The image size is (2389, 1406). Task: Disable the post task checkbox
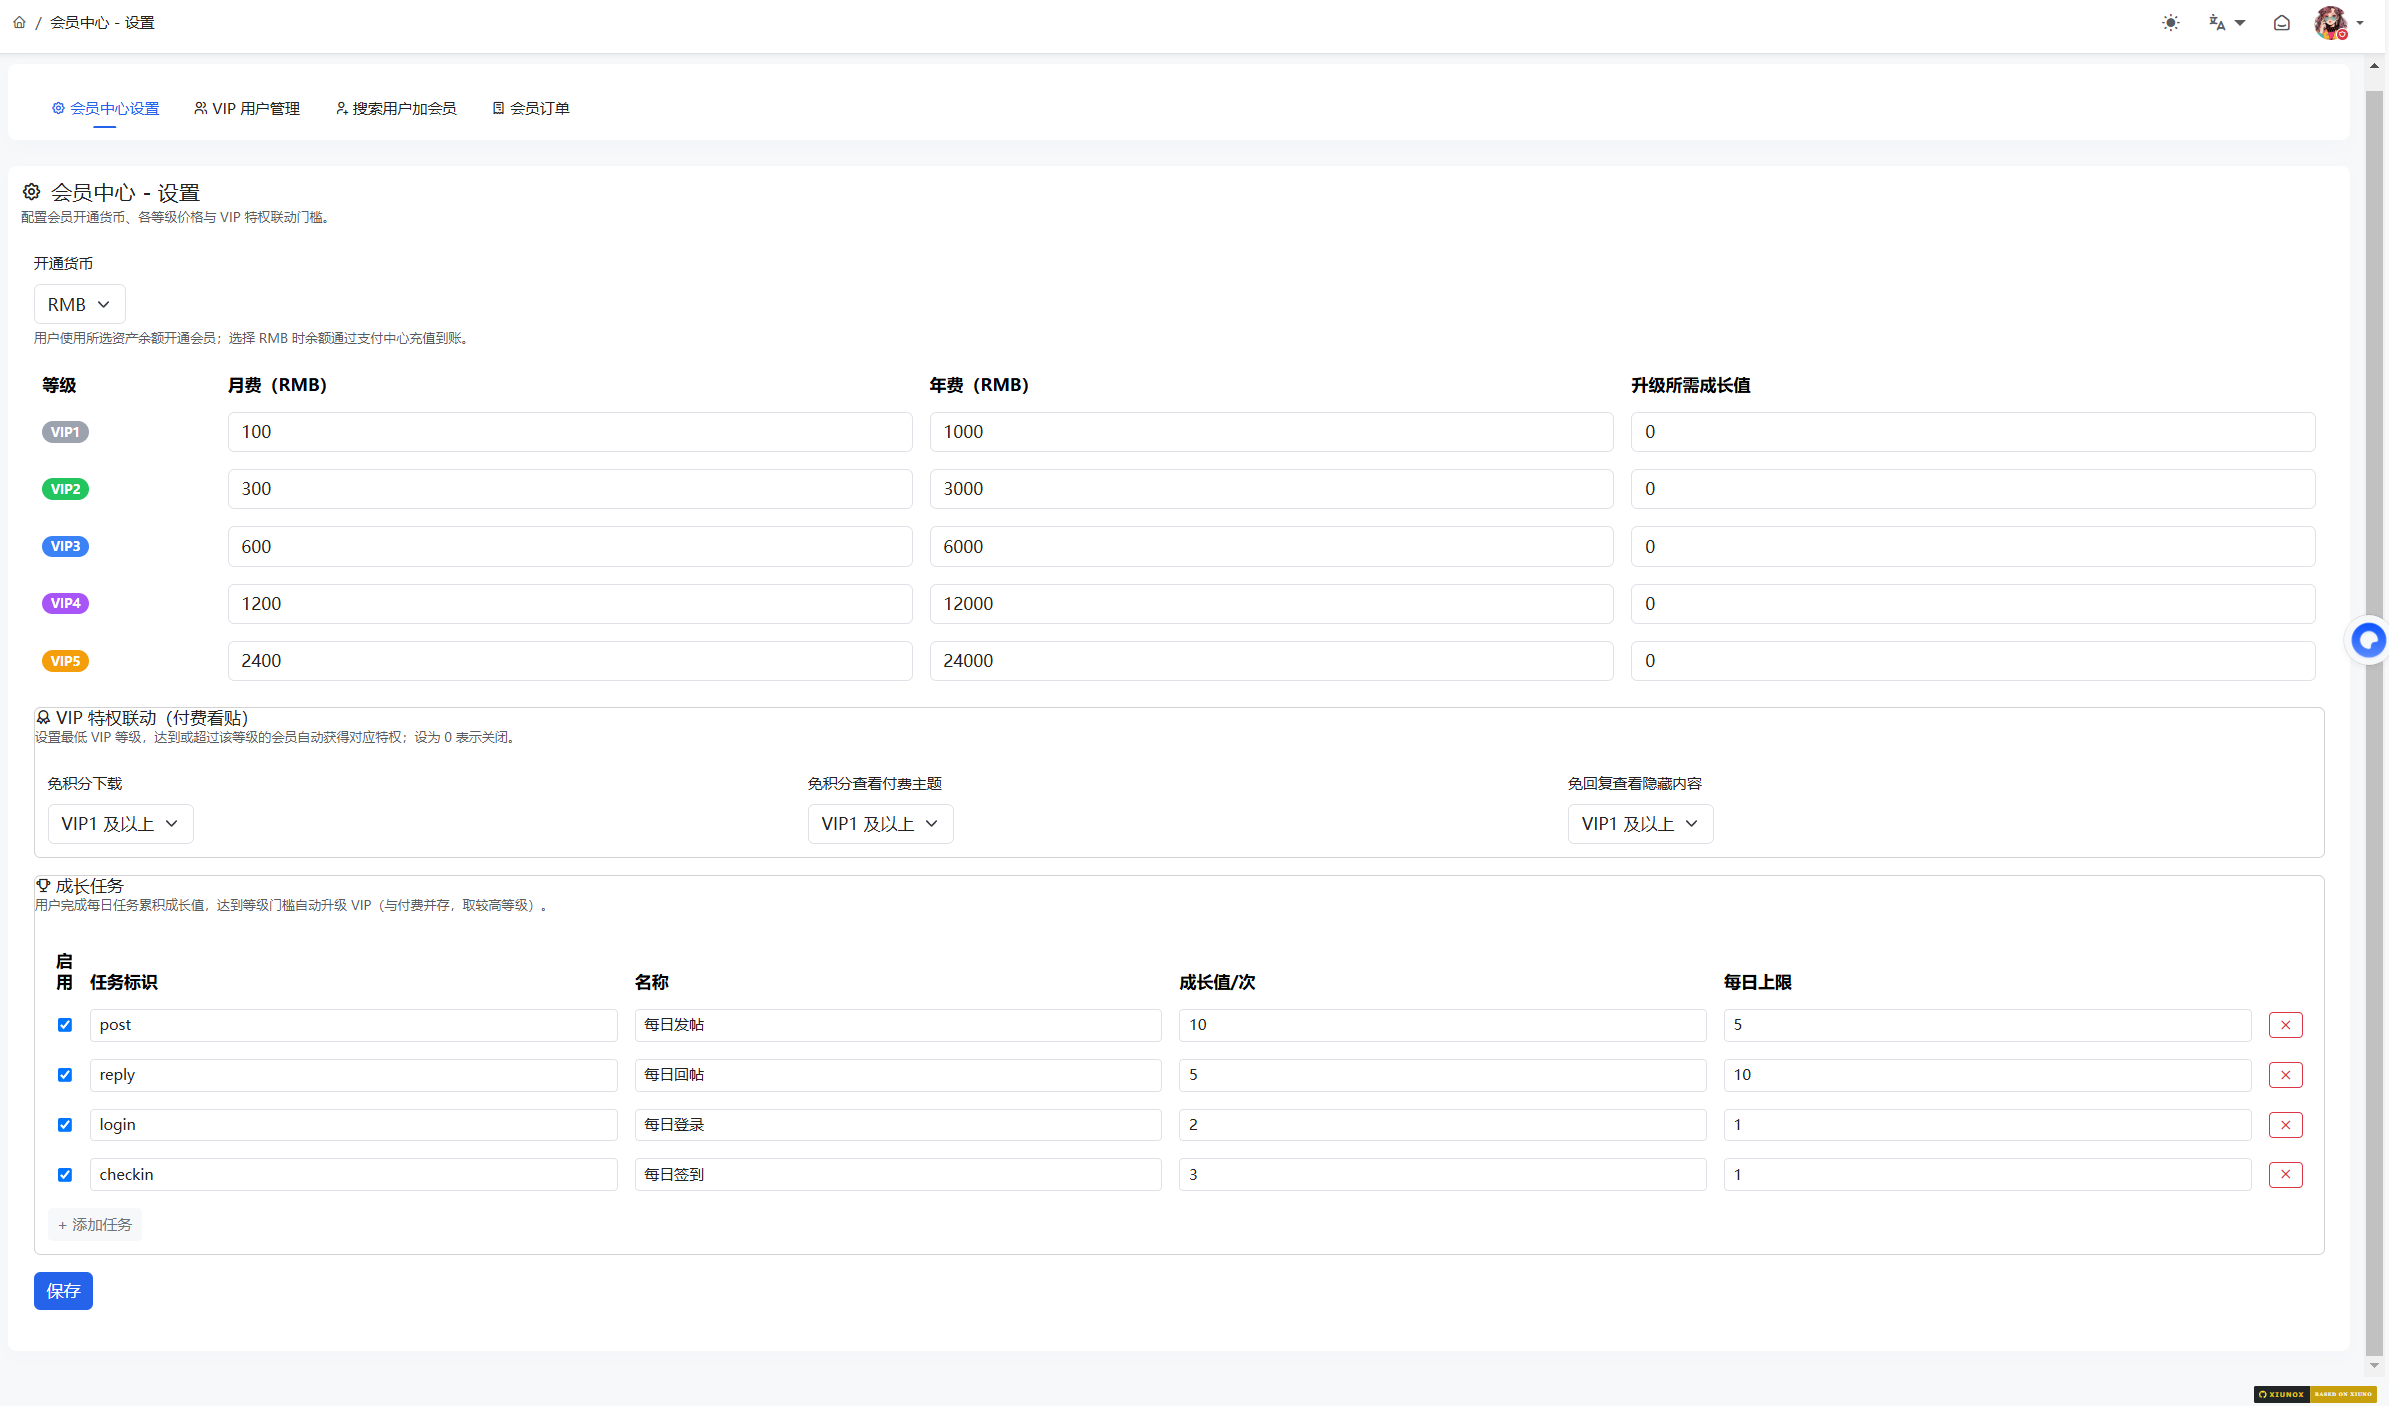click(65, 1025)
